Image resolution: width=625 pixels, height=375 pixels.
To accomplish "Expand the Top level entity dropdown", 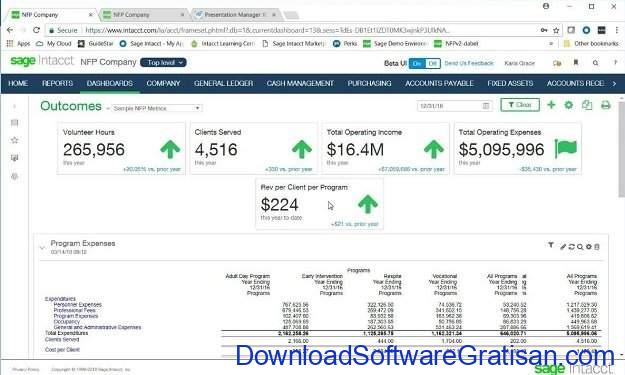I will point(163,63).
